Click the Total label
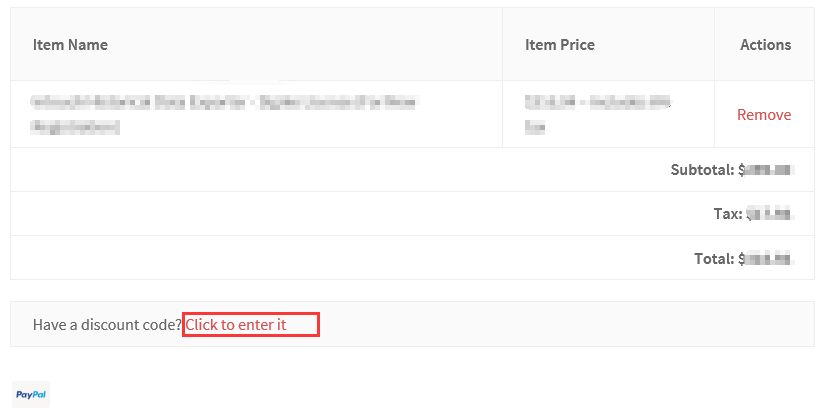Image resolution: width=823 pixels, height=410 pixels. coord(714,258)
